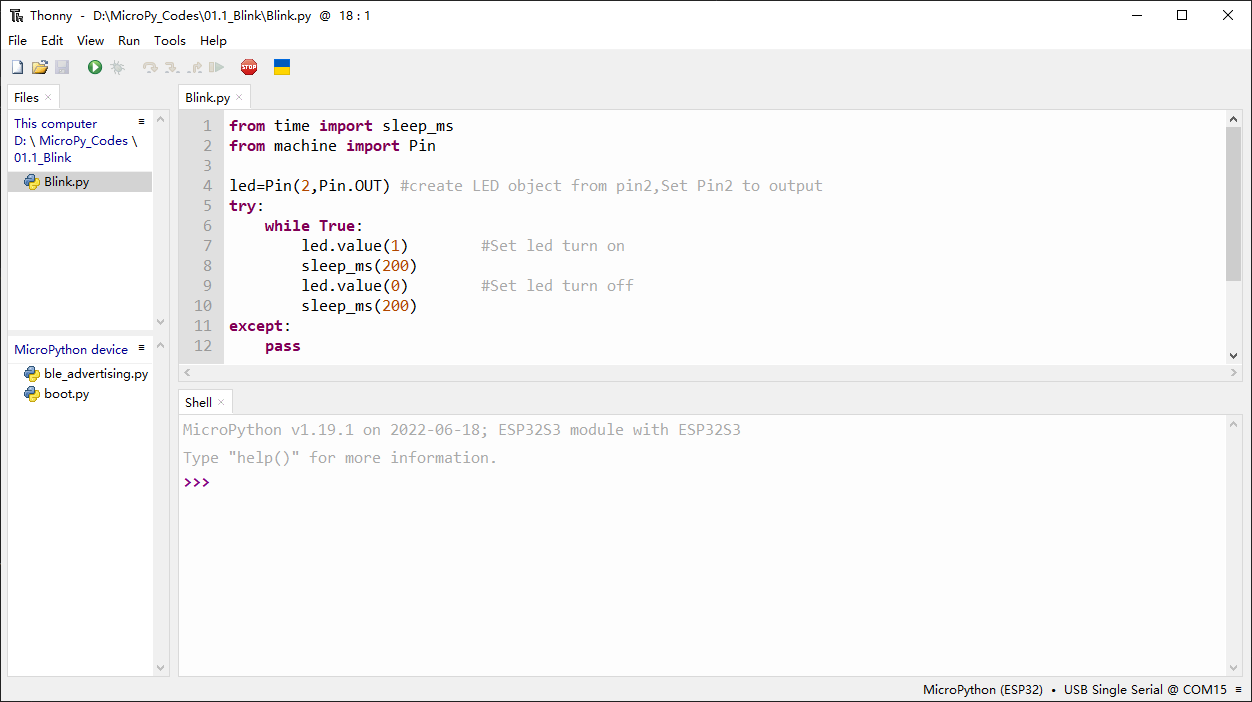This screenshot has width=1252, height=702.
Task: Click the MicroPy_Codes path link
Action: coord(84,141)
